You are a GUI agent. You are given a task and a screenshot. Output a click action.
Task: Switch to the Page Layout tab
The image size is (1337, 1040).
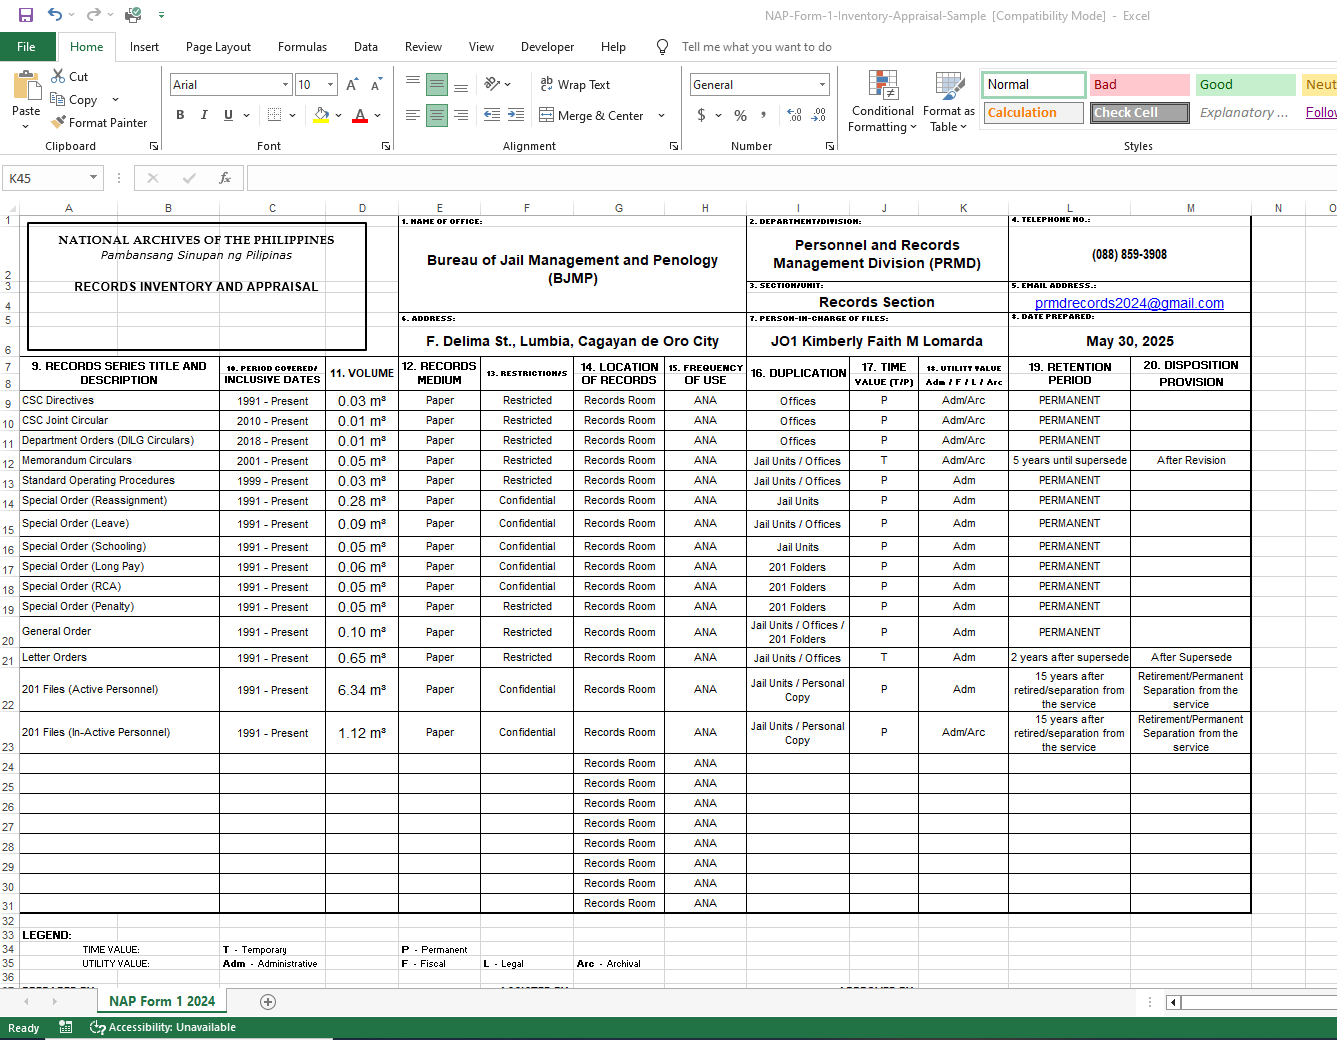tap(218, 47)
